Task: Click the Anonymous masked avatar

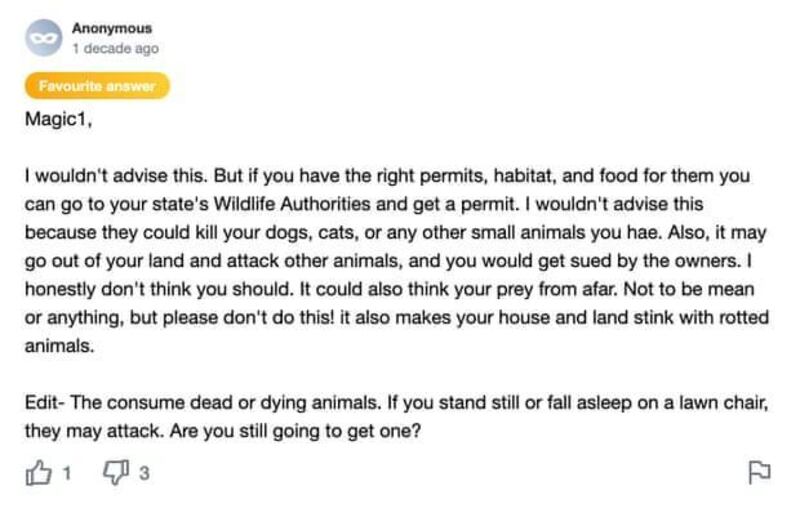Action: (x=42, y=38)
